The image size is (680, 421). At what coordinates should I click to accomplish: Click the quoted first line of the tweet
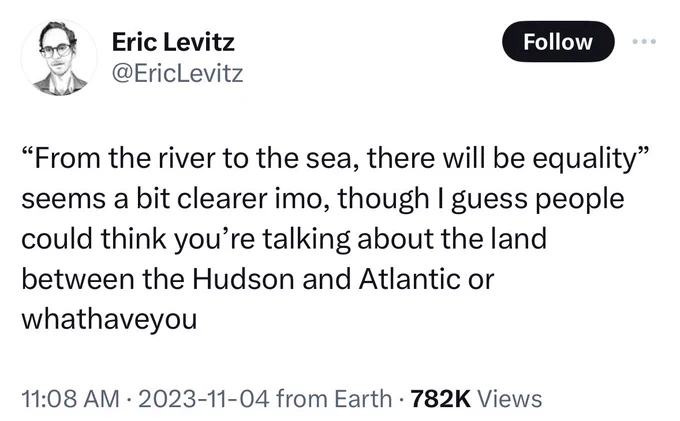click(336, 159)
